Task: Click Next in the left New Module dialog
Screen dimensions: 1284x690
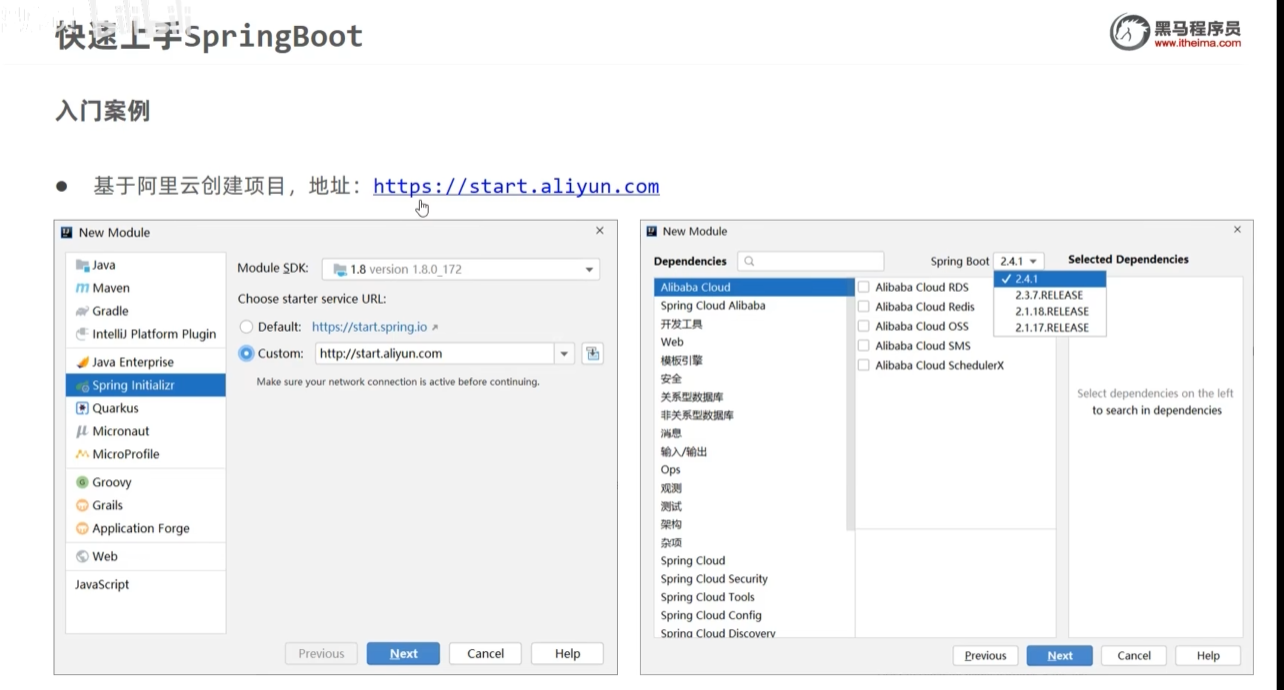Action: tap(404, 654)
